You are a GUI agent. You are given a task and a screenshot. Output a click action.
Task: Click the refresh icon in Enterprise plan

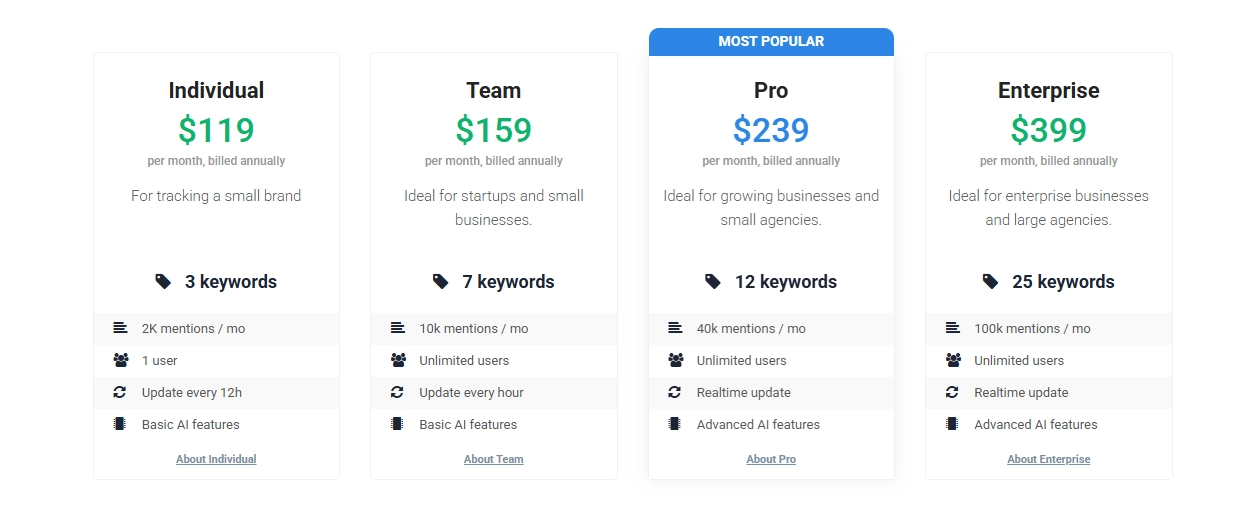pyautogui.click(x=953, y=392)
